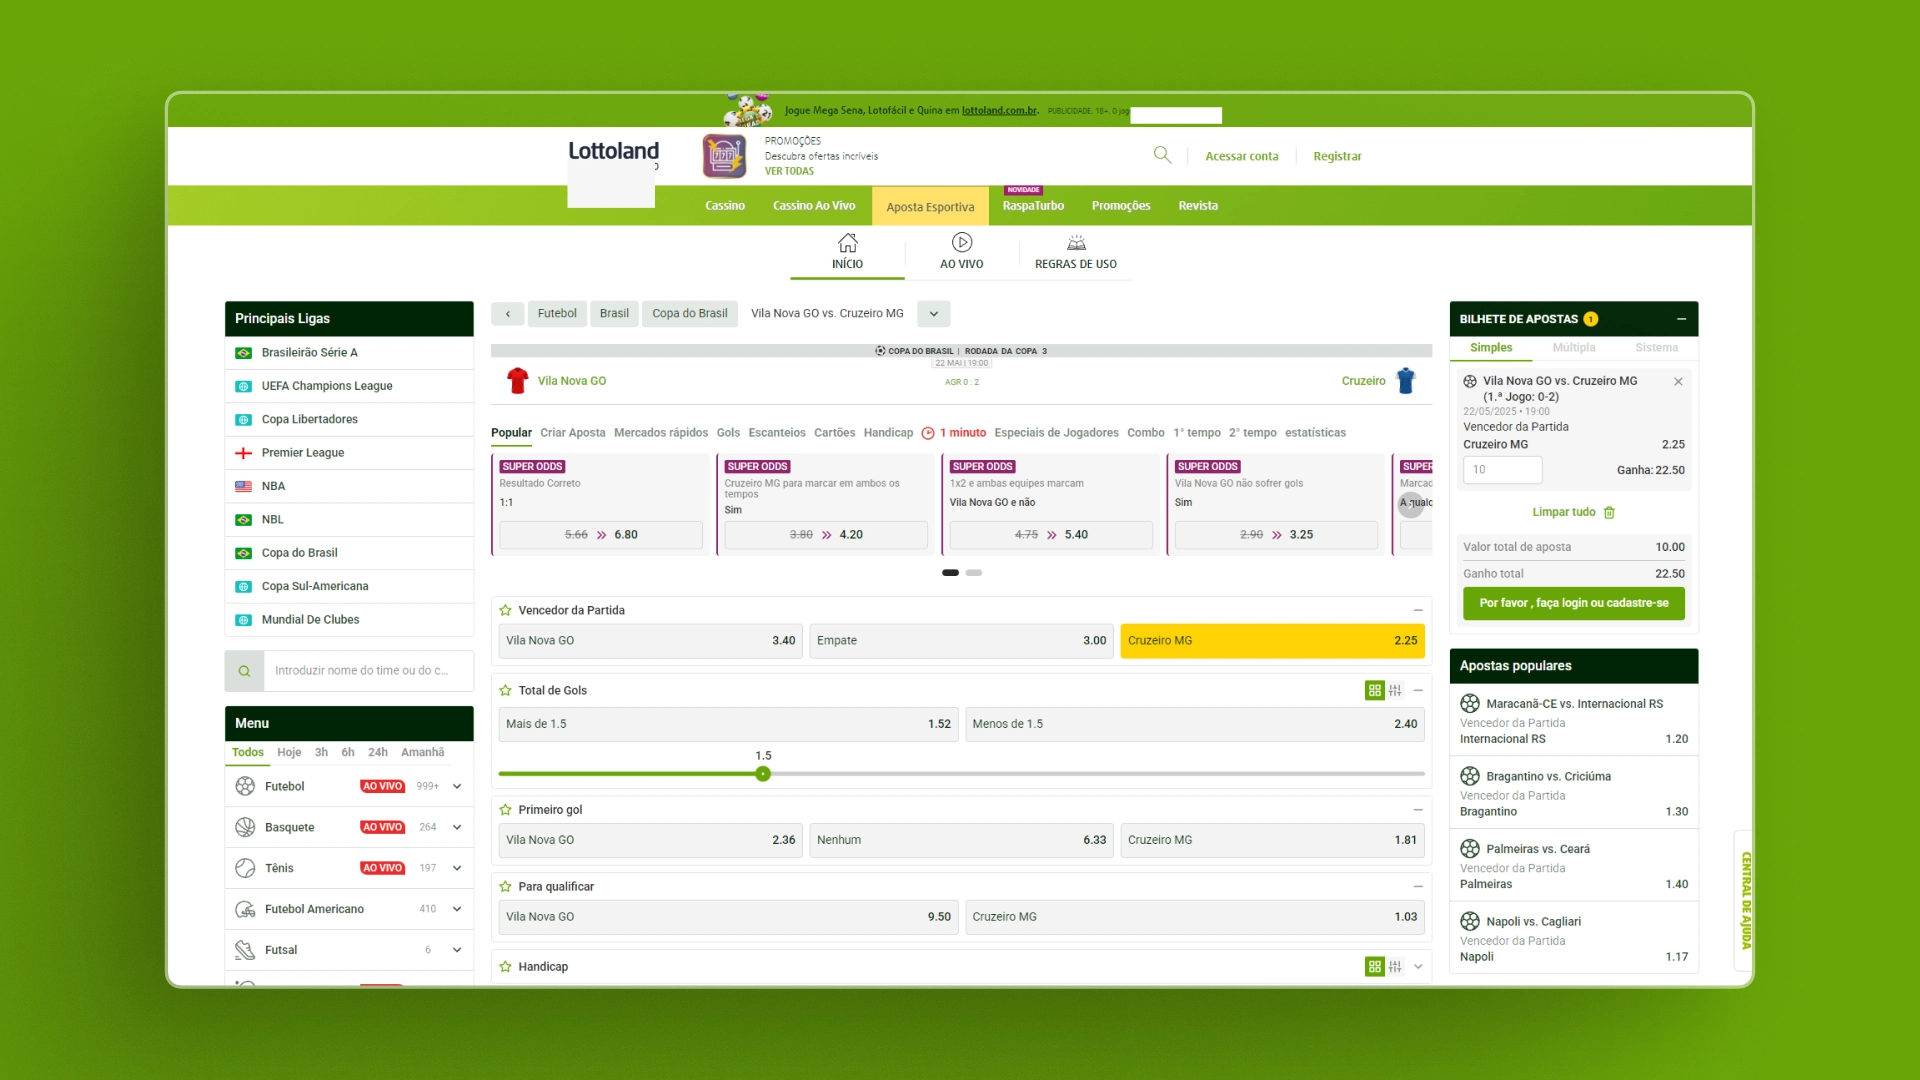The height and width of the screenshot is (1080, 1920).
Task: Click Acessar conta link
Action: [x=1242, y=156]
